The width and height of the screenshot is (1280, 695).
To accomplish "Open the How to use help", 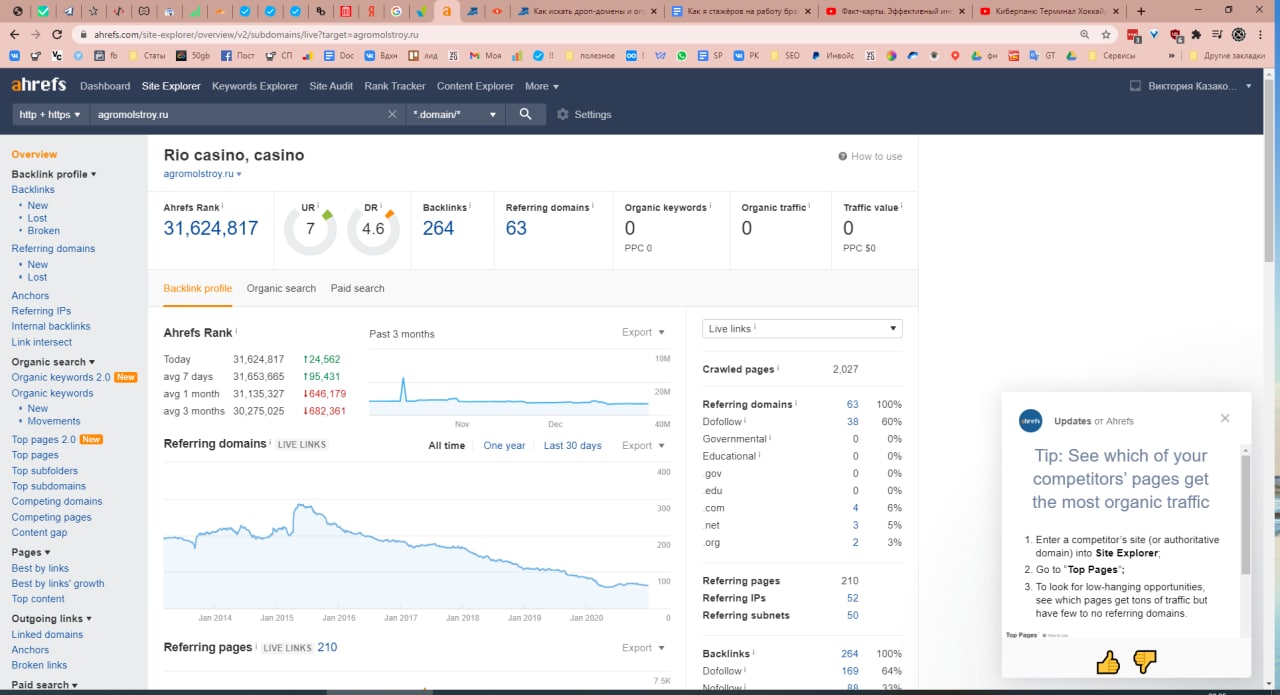I will 870,156.
